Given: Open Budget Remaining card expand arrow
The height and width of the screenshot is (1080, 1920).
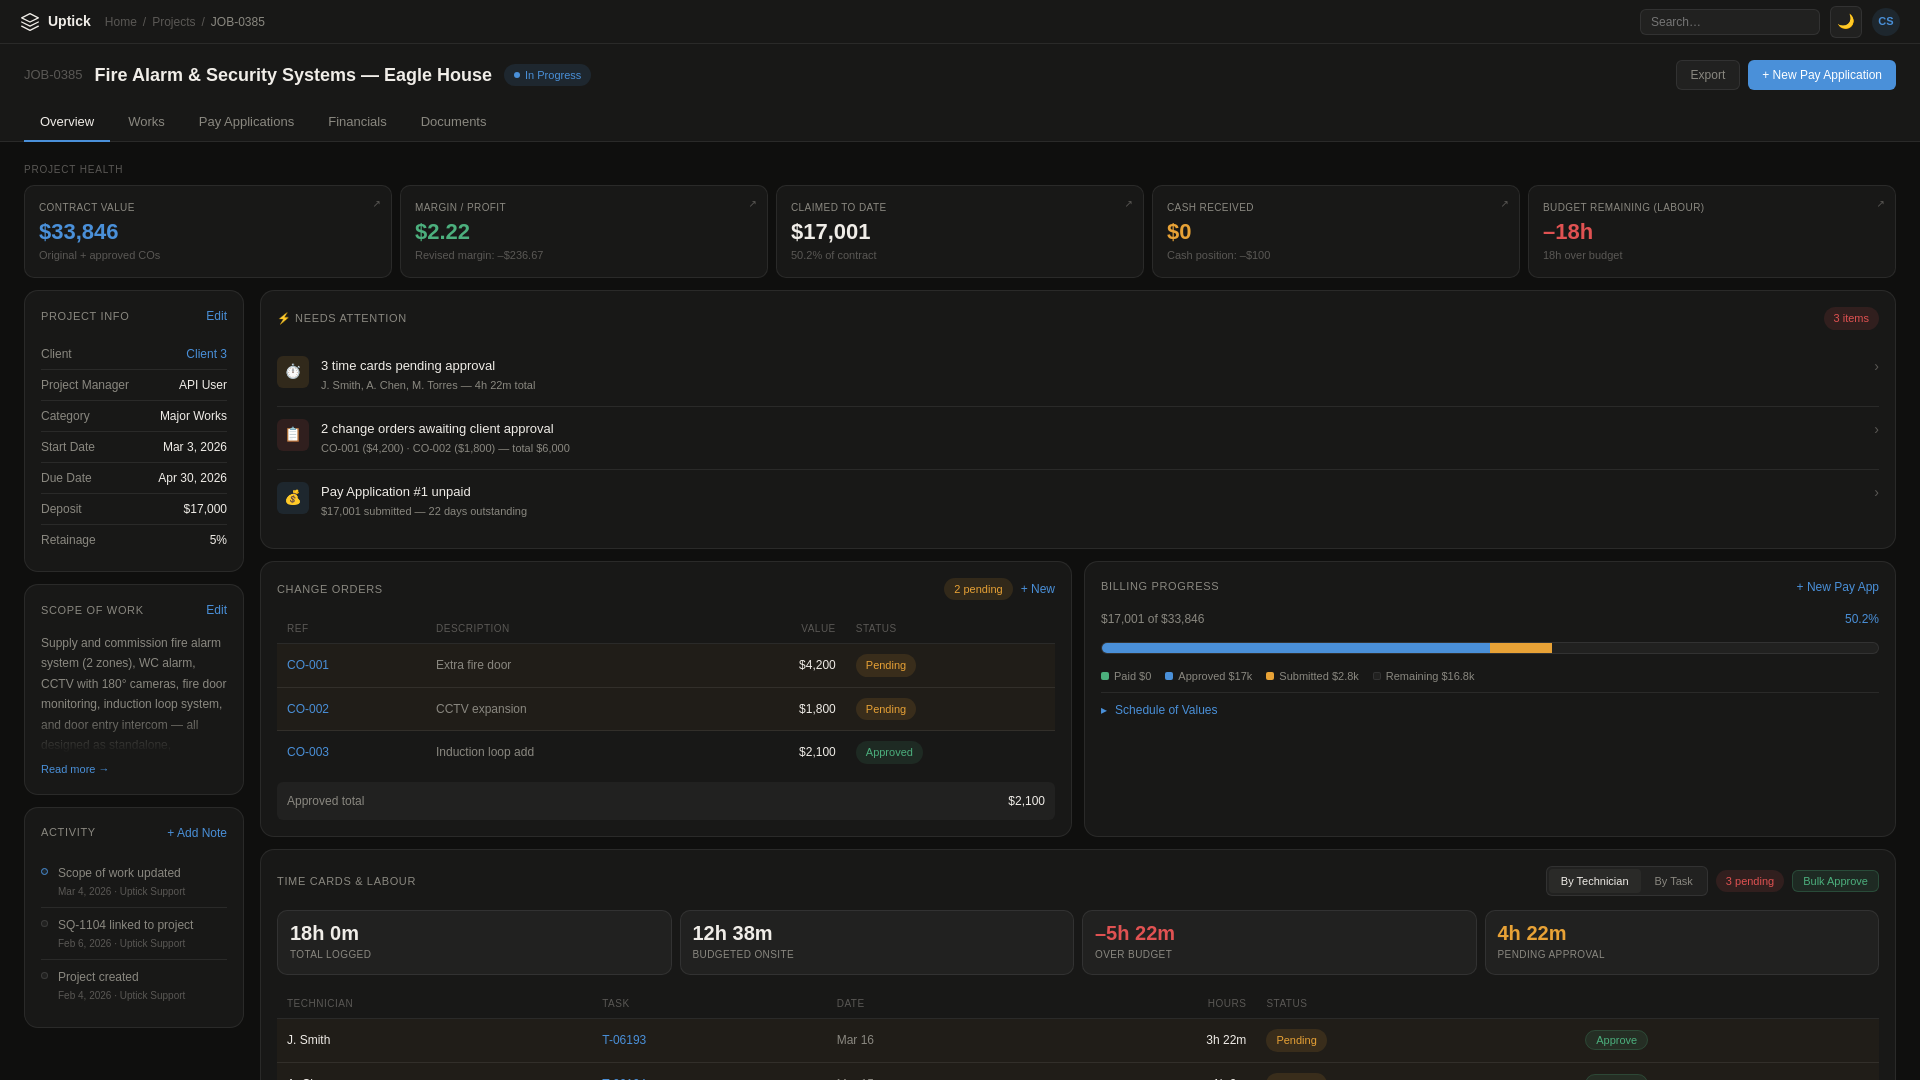Looking at the screenshot, I should click(1881, 204).
